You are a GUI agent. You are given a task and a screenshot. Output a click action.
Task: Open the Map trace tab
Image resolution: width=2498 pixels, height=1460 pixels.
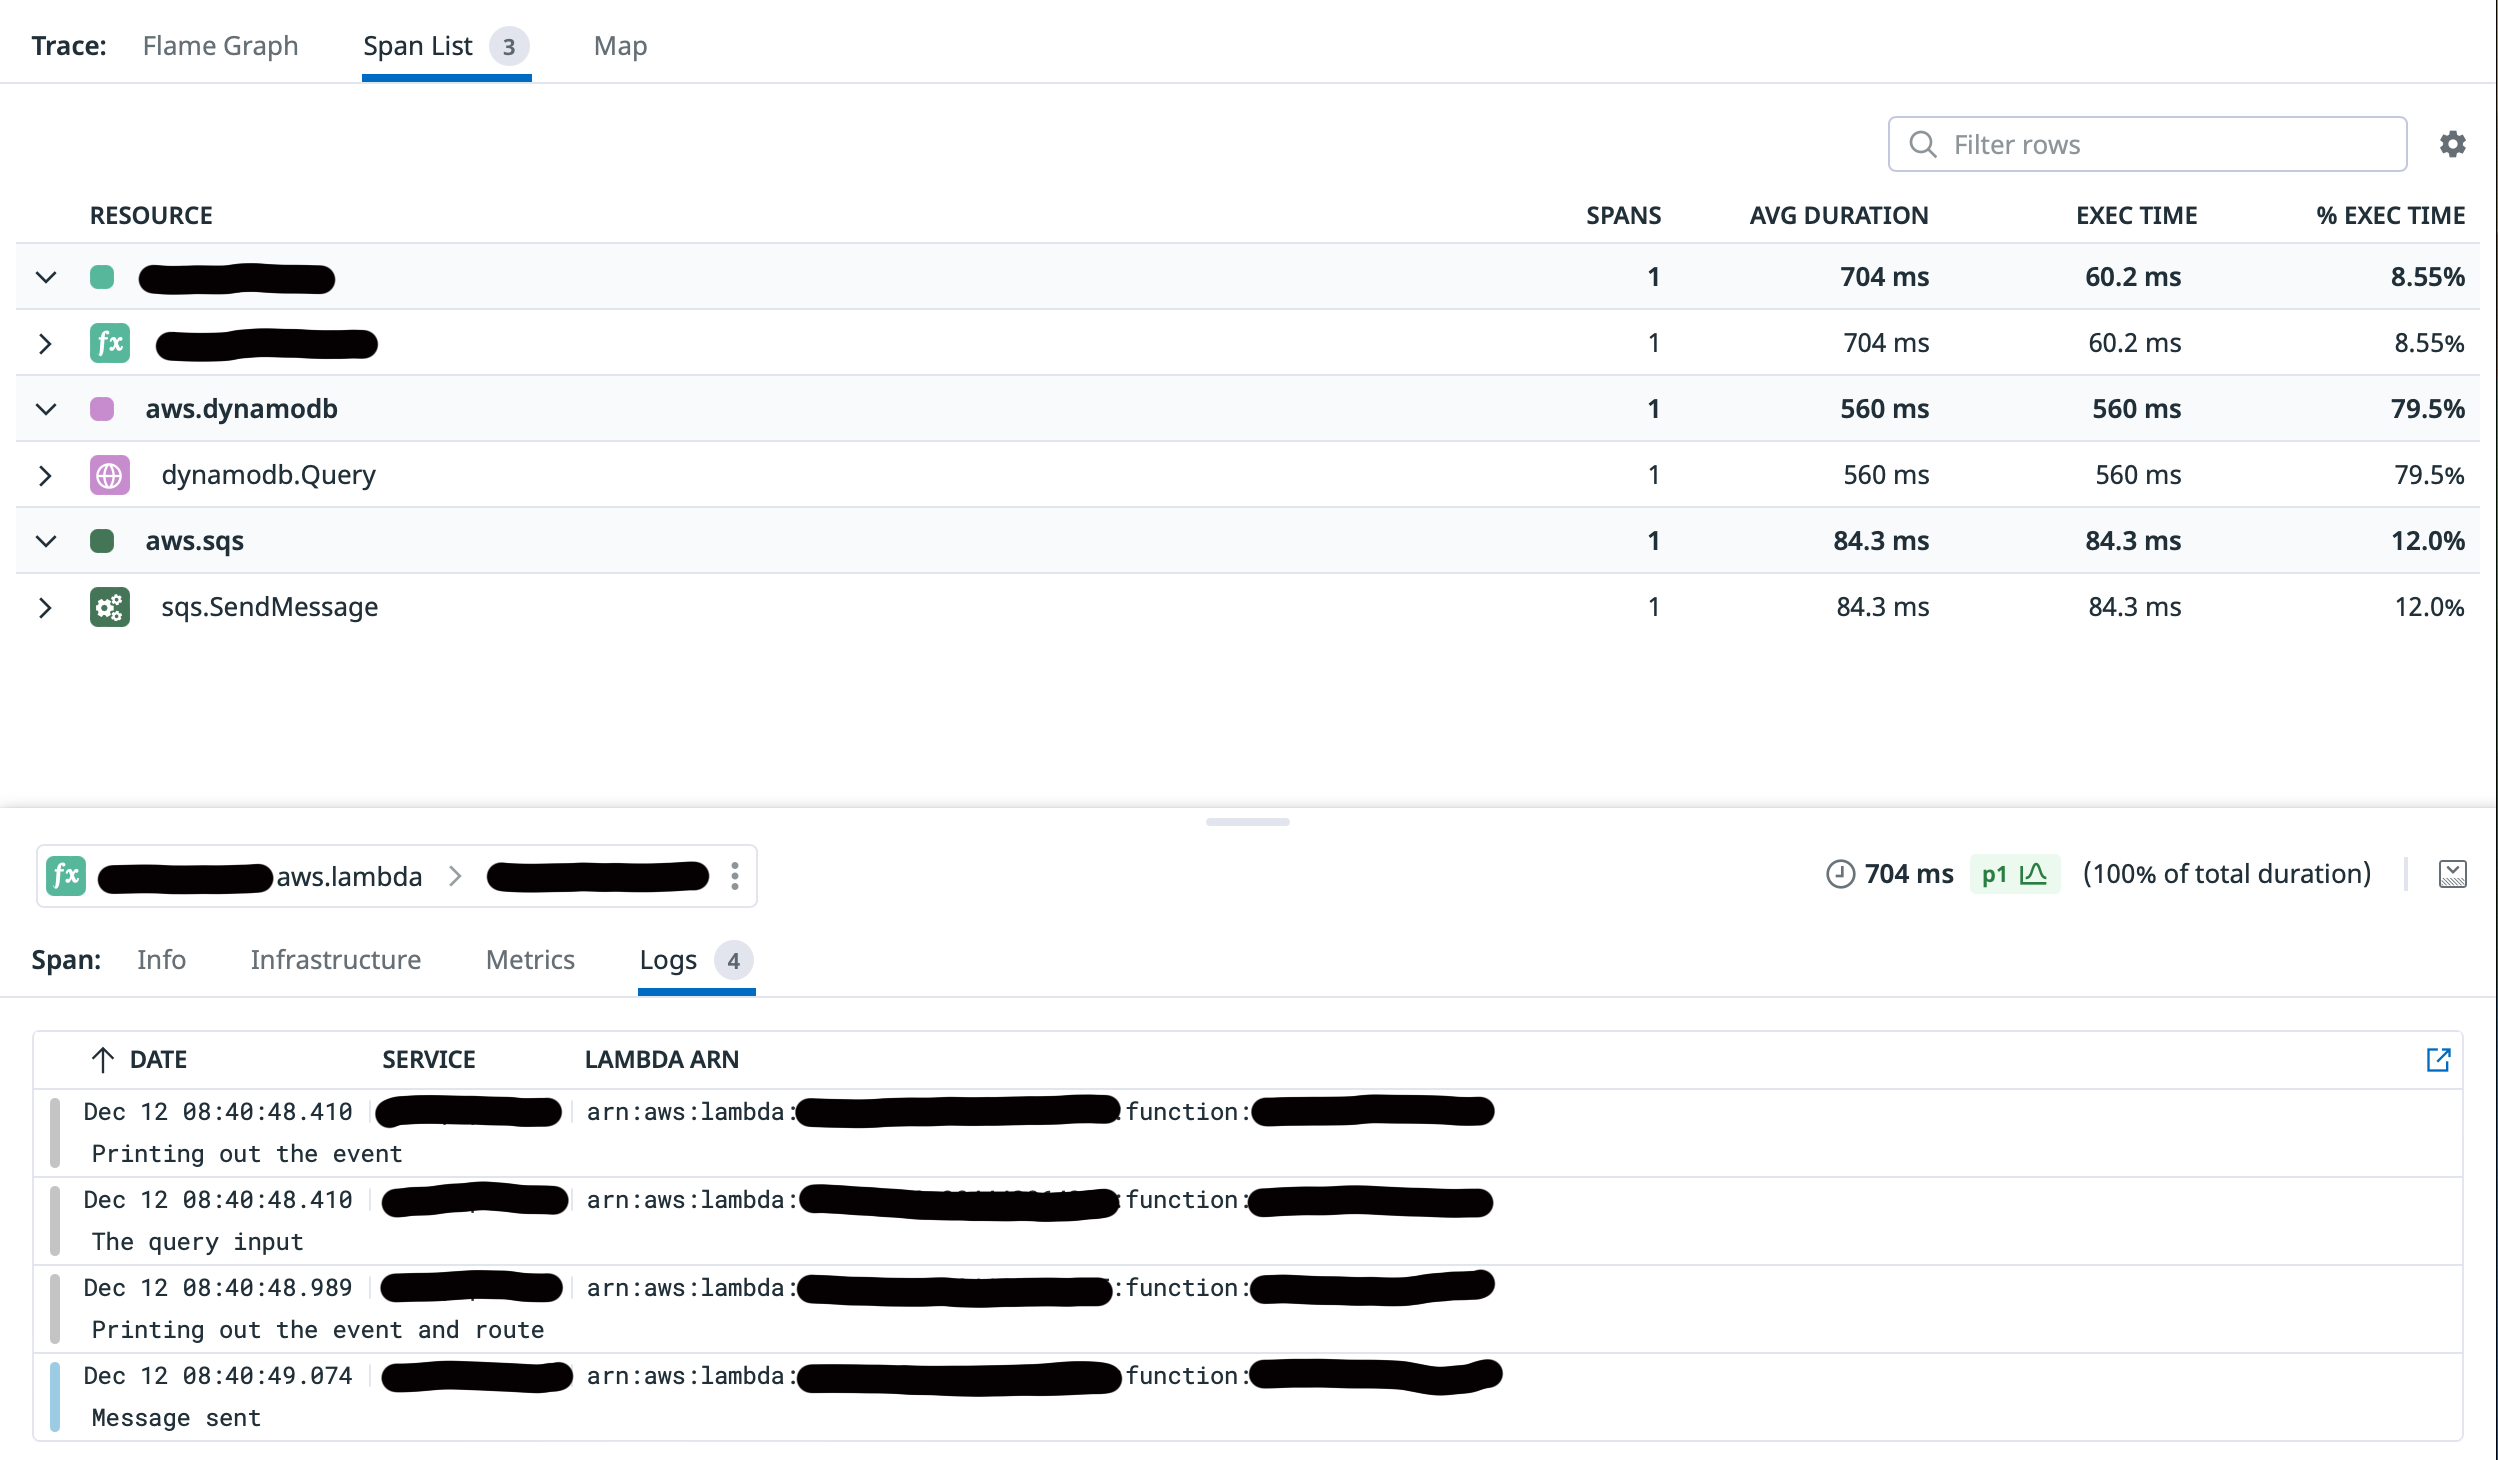tap(620, 46)
